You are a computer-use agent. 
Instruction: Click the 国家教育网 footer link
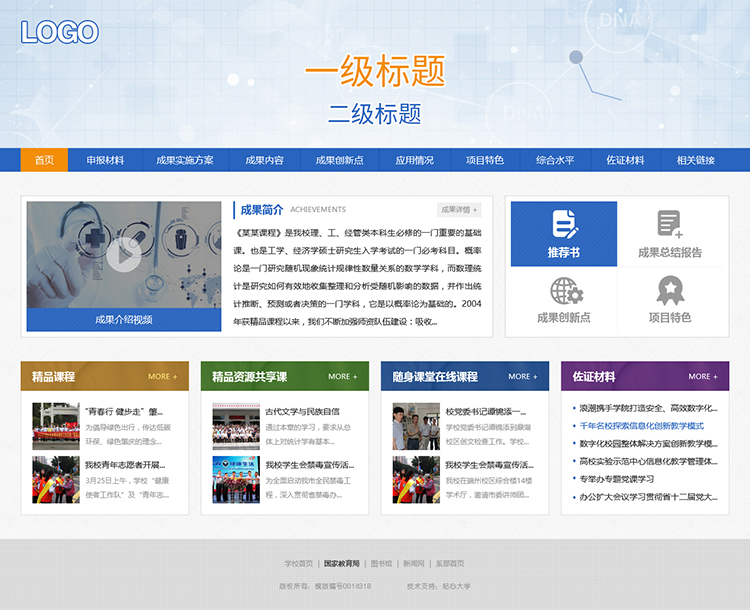(x=341, y=564)
